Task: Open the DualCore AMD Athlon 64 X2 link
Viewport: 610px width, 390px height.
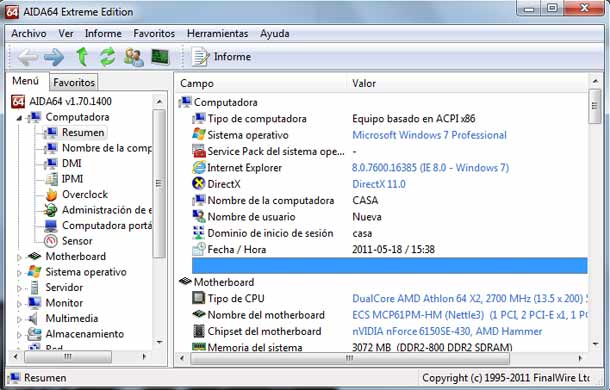Action: pyautogui.click(x=470, y=299)
